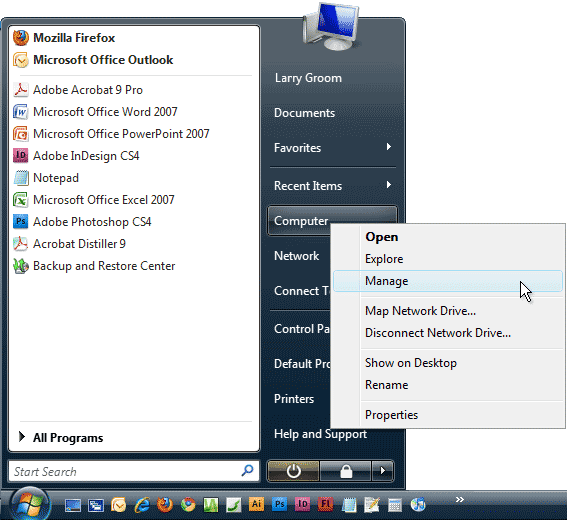This screenshot has height=520, width=567.
Task: Expand All Programs list
Action: click(61, 438)
